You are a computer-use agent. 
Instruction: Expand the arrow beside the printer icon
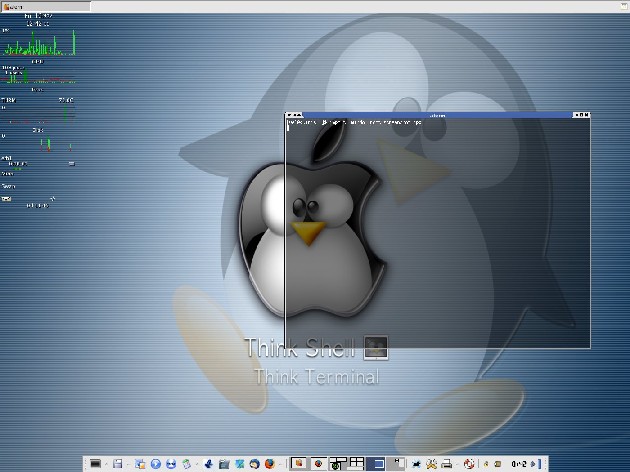(457, 464)
